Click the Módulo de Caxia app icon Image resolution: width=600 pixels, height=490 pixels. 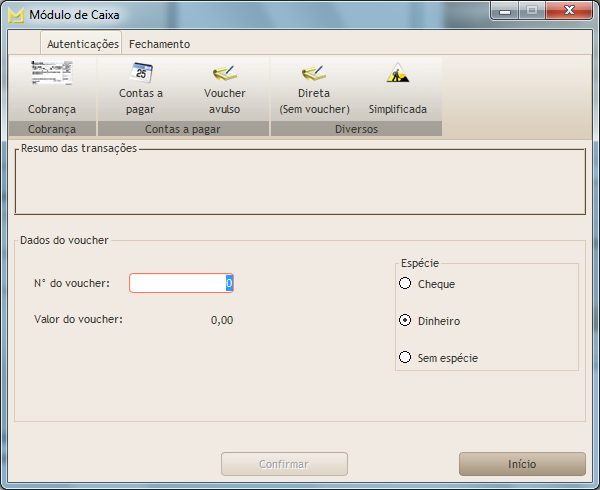point(16,15)
